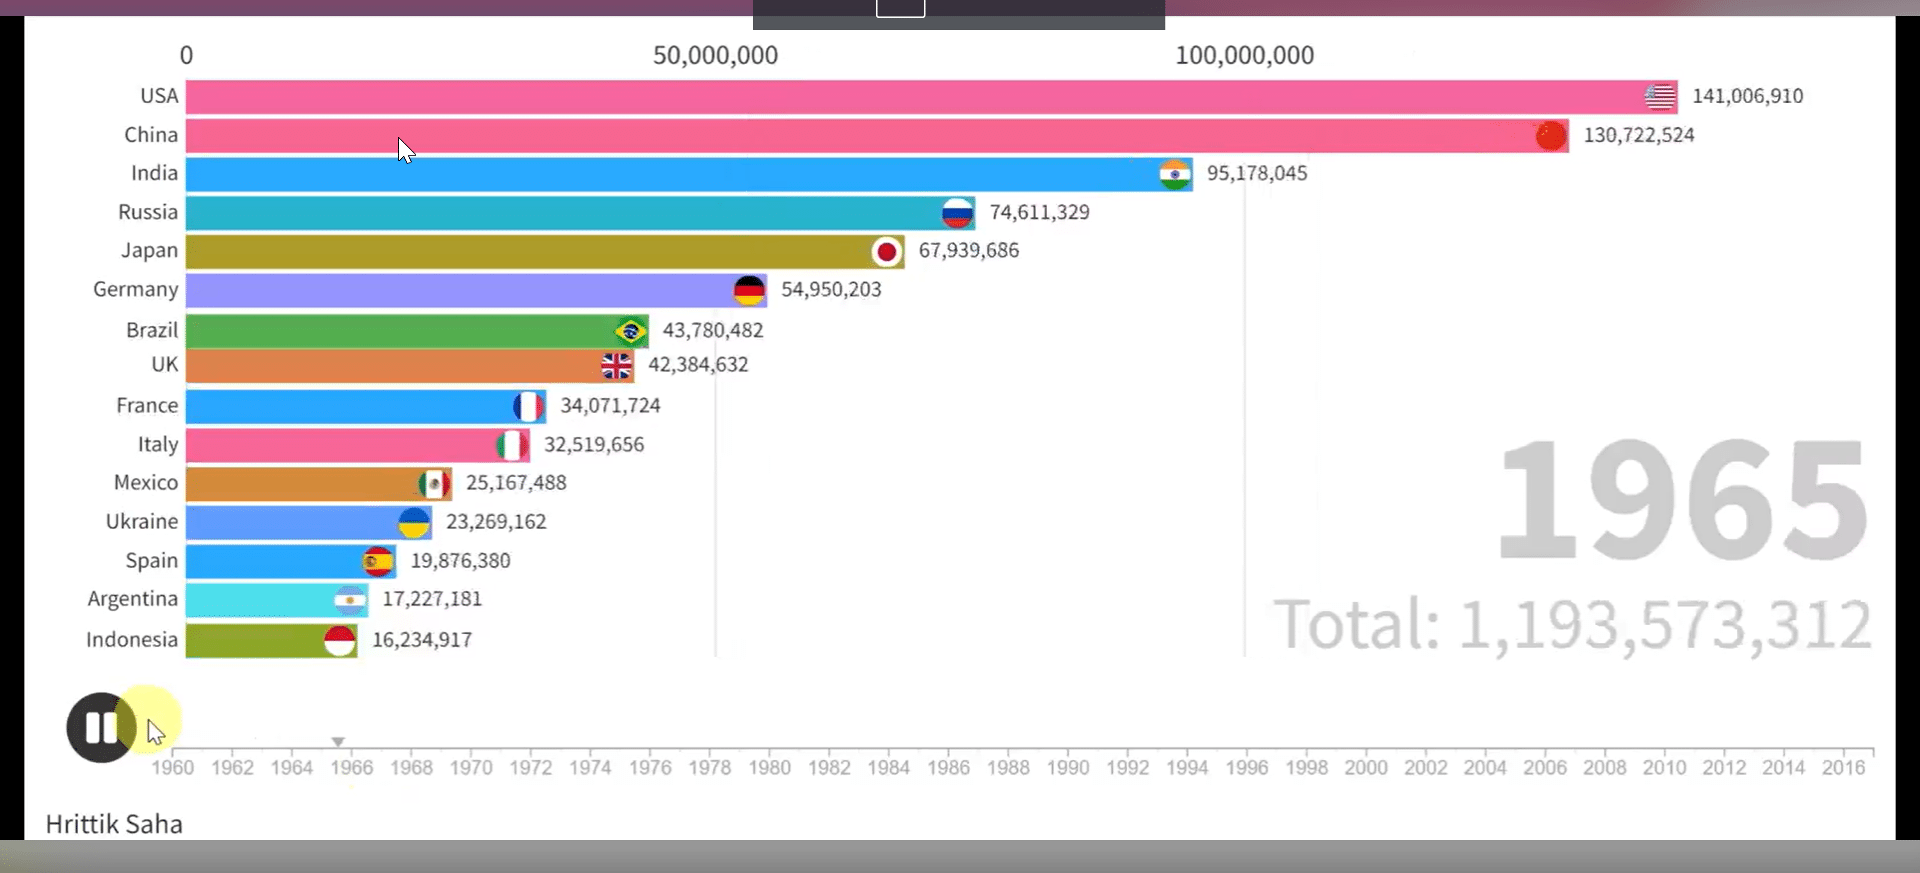Image resolution: width=1920 pixels, height=873 pixels.
Task: Click the UK flag icon
Action: point(616,366)
